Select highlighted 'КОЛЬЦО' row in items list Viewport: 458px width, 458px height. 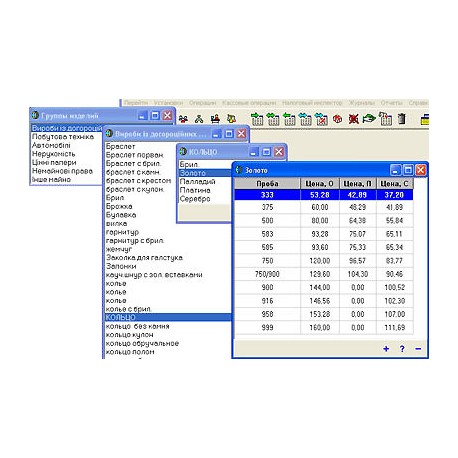(168, 317)
